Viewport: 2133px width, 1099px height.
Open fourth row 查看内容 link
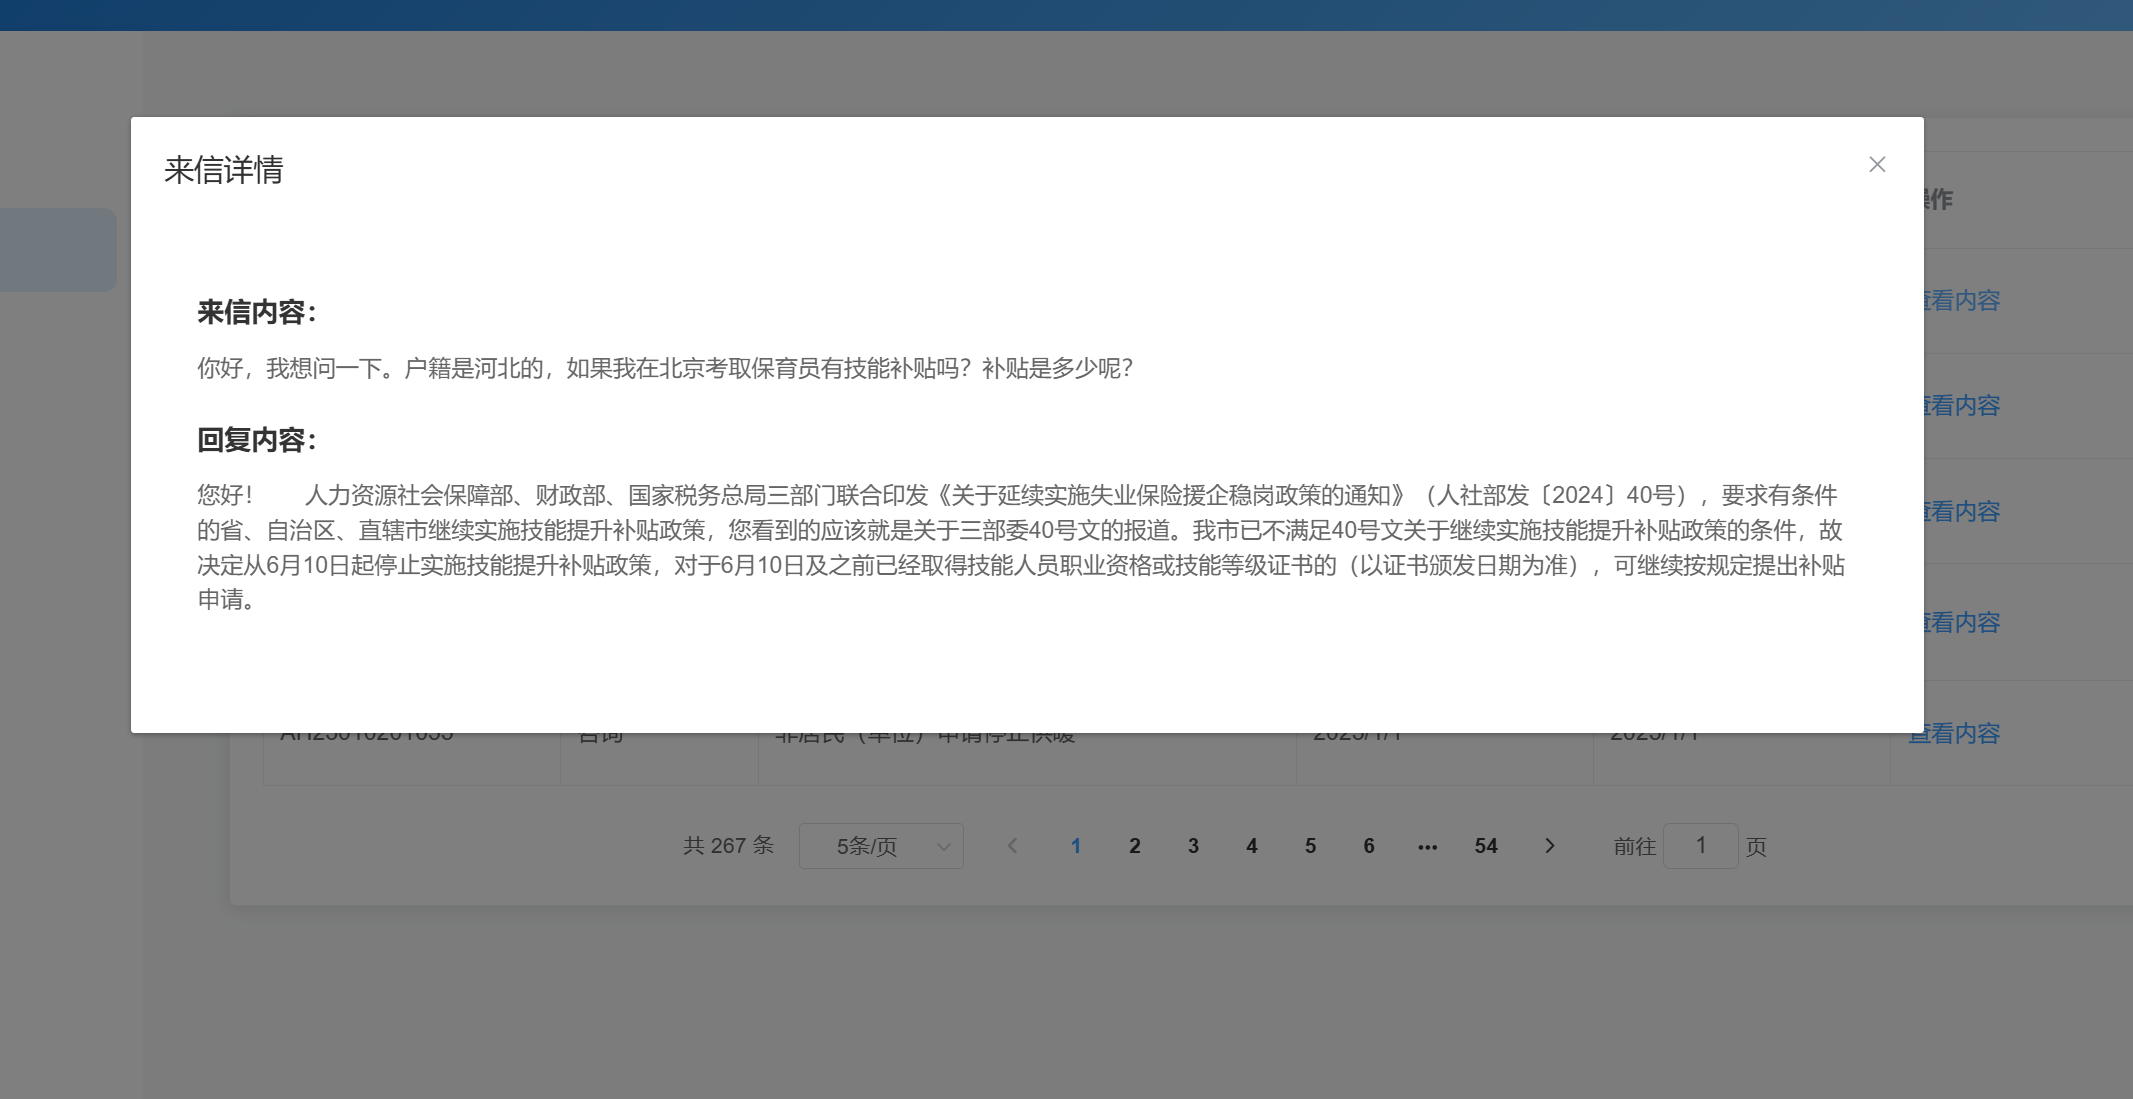[x=1962, y=623]
